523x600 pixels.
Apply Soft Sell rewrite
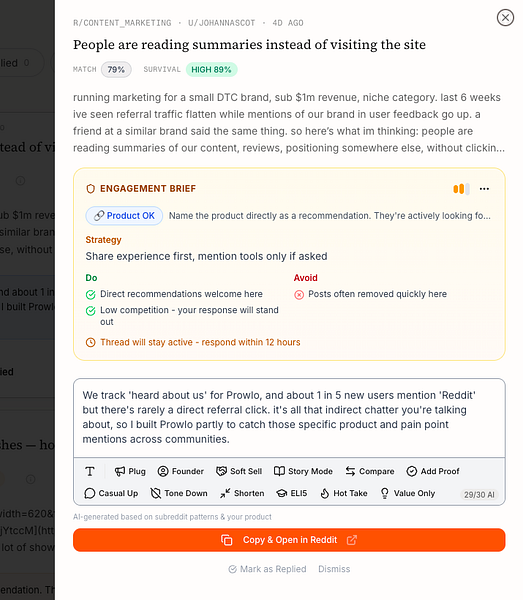239,471
